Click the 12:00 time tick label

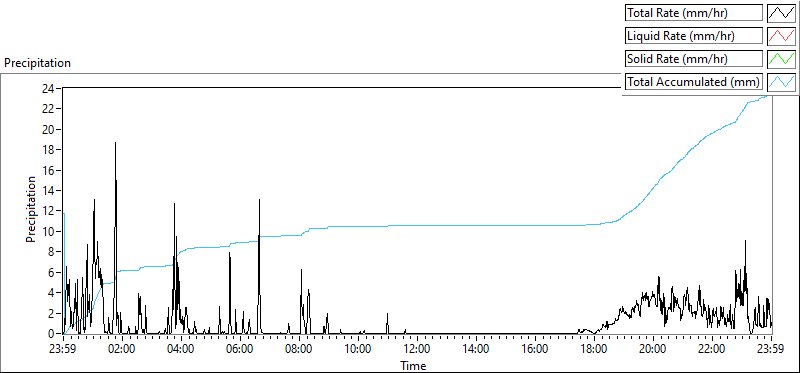click(418, 350)
